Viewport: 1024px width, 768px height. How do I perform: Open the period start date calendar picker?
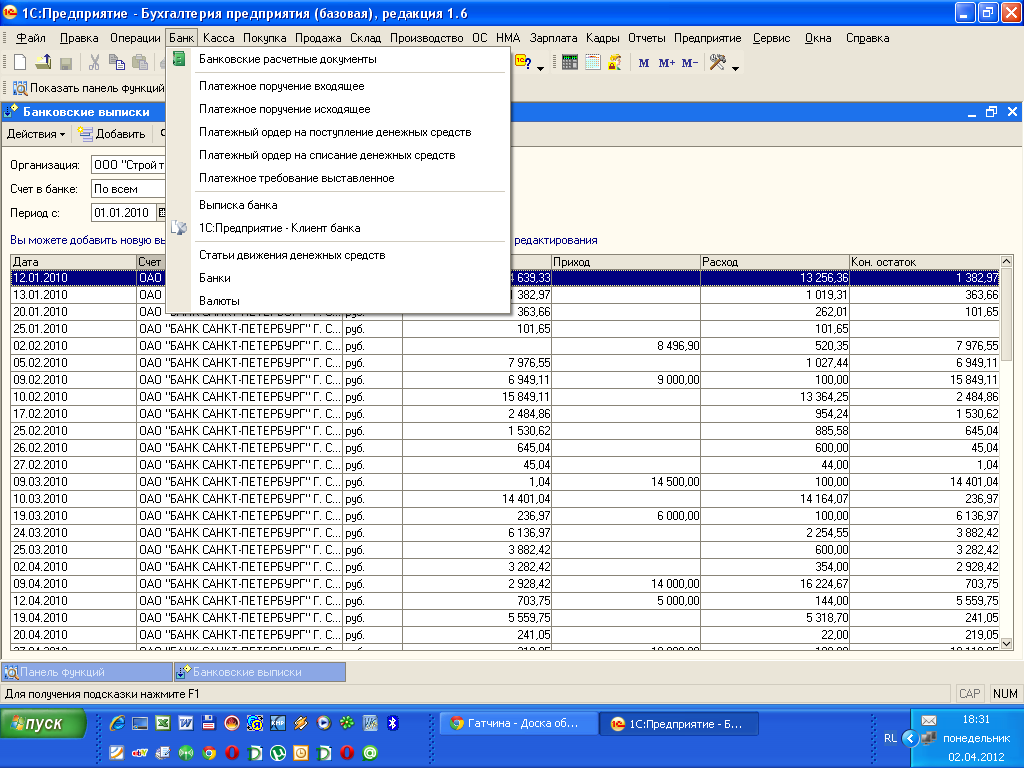pyautogui.click(x=161, y=213)
